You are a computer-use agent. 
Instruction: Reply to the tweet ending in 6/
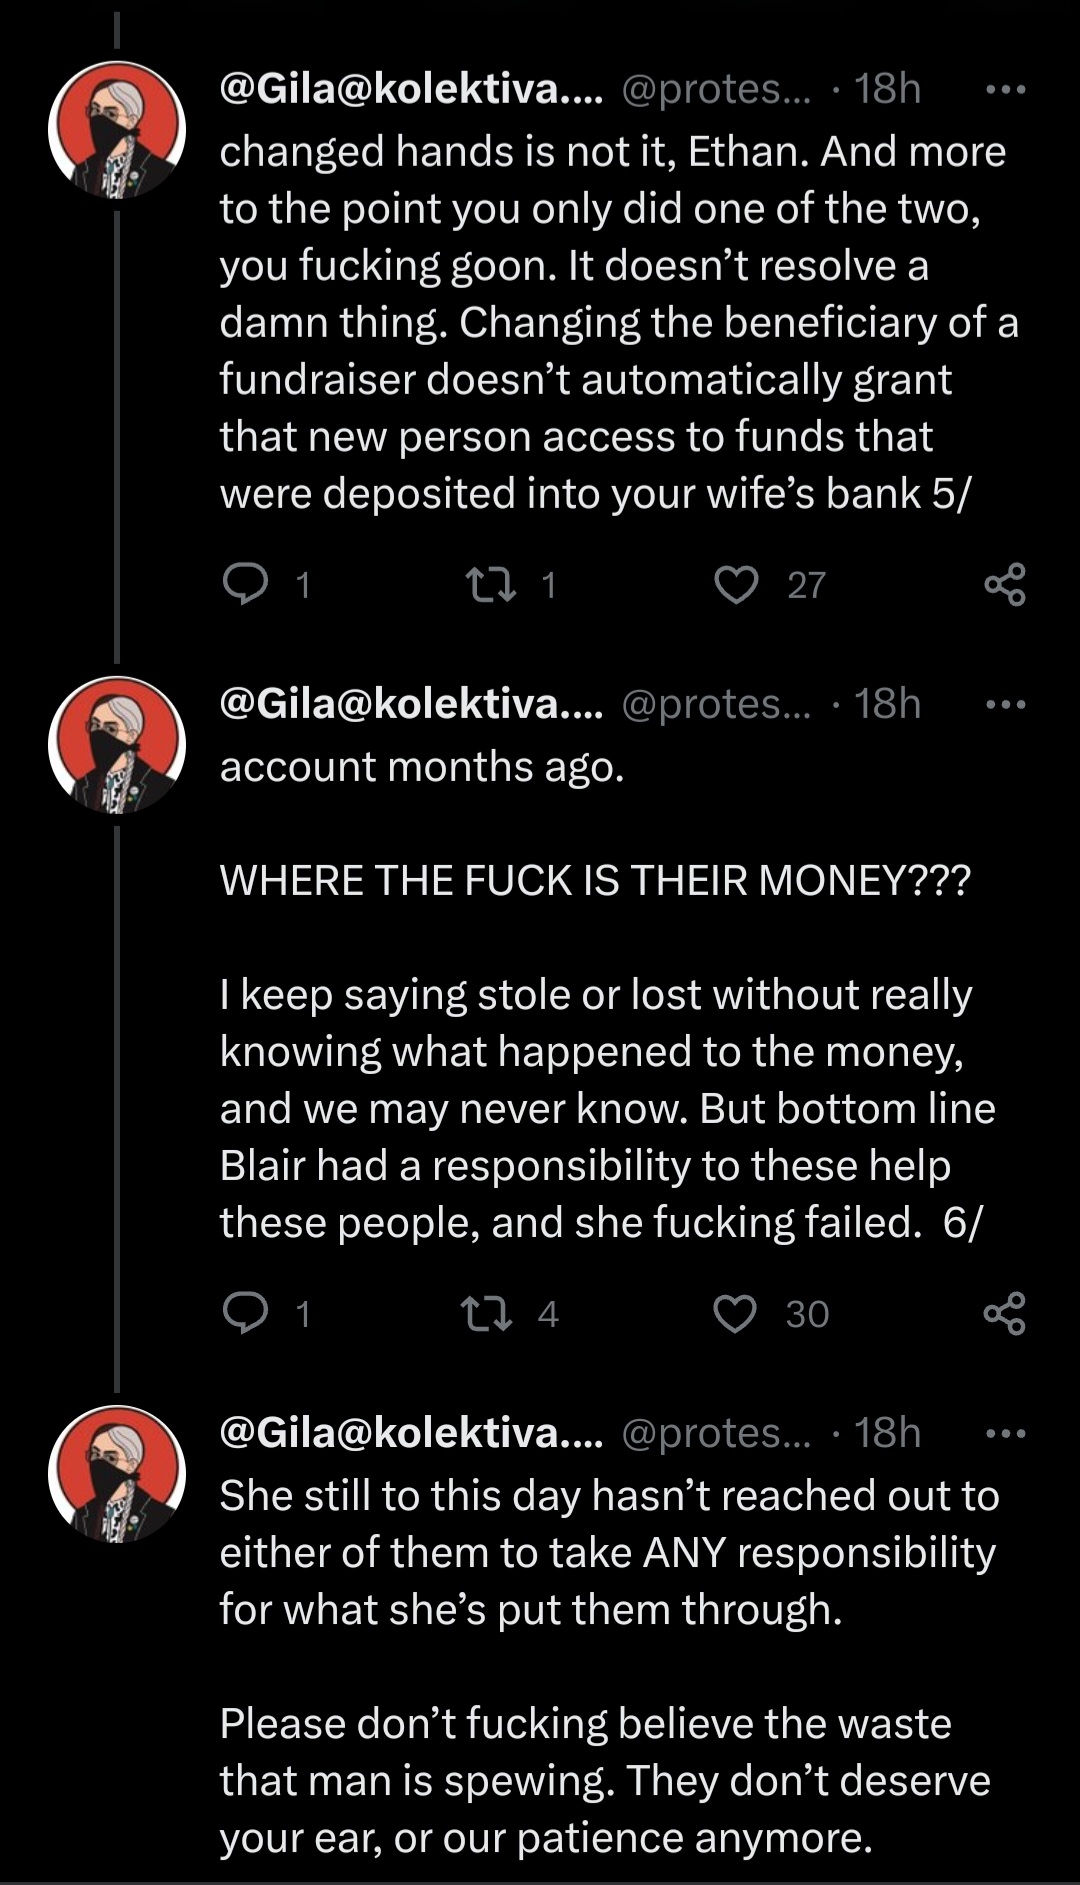pos(244,1313)
